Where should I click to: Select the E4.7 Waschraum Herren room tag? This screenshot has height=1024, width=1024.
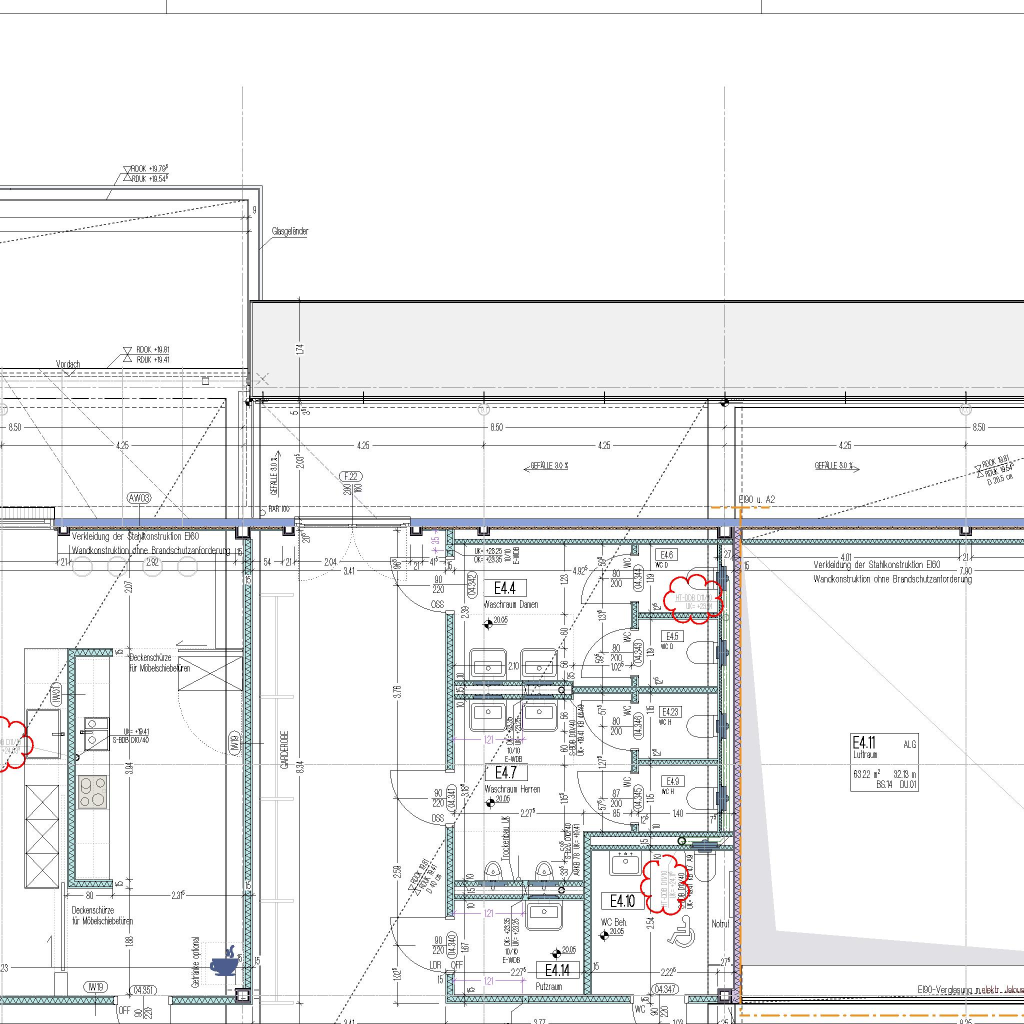tap(505, 773)
